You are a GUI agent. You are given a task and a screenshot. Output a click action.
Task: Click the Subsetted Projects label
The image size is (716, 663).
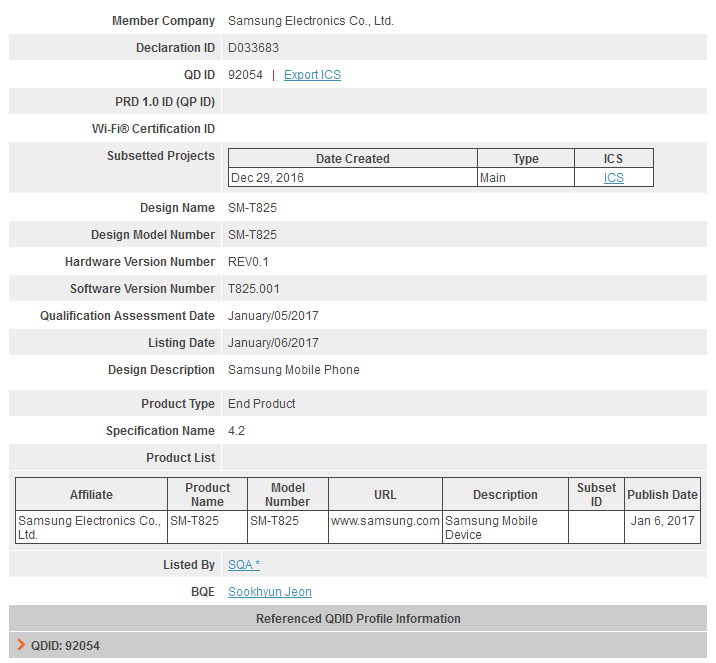(x=161, y=156)
